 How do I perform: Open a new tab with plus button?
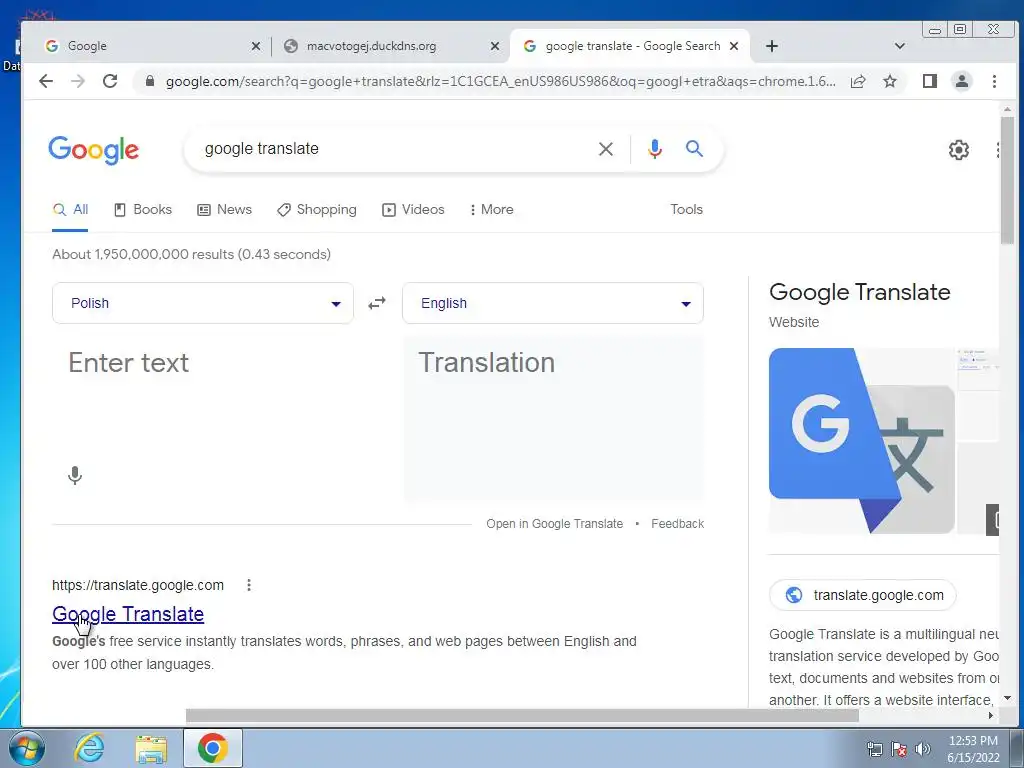[x=771, y=46]
